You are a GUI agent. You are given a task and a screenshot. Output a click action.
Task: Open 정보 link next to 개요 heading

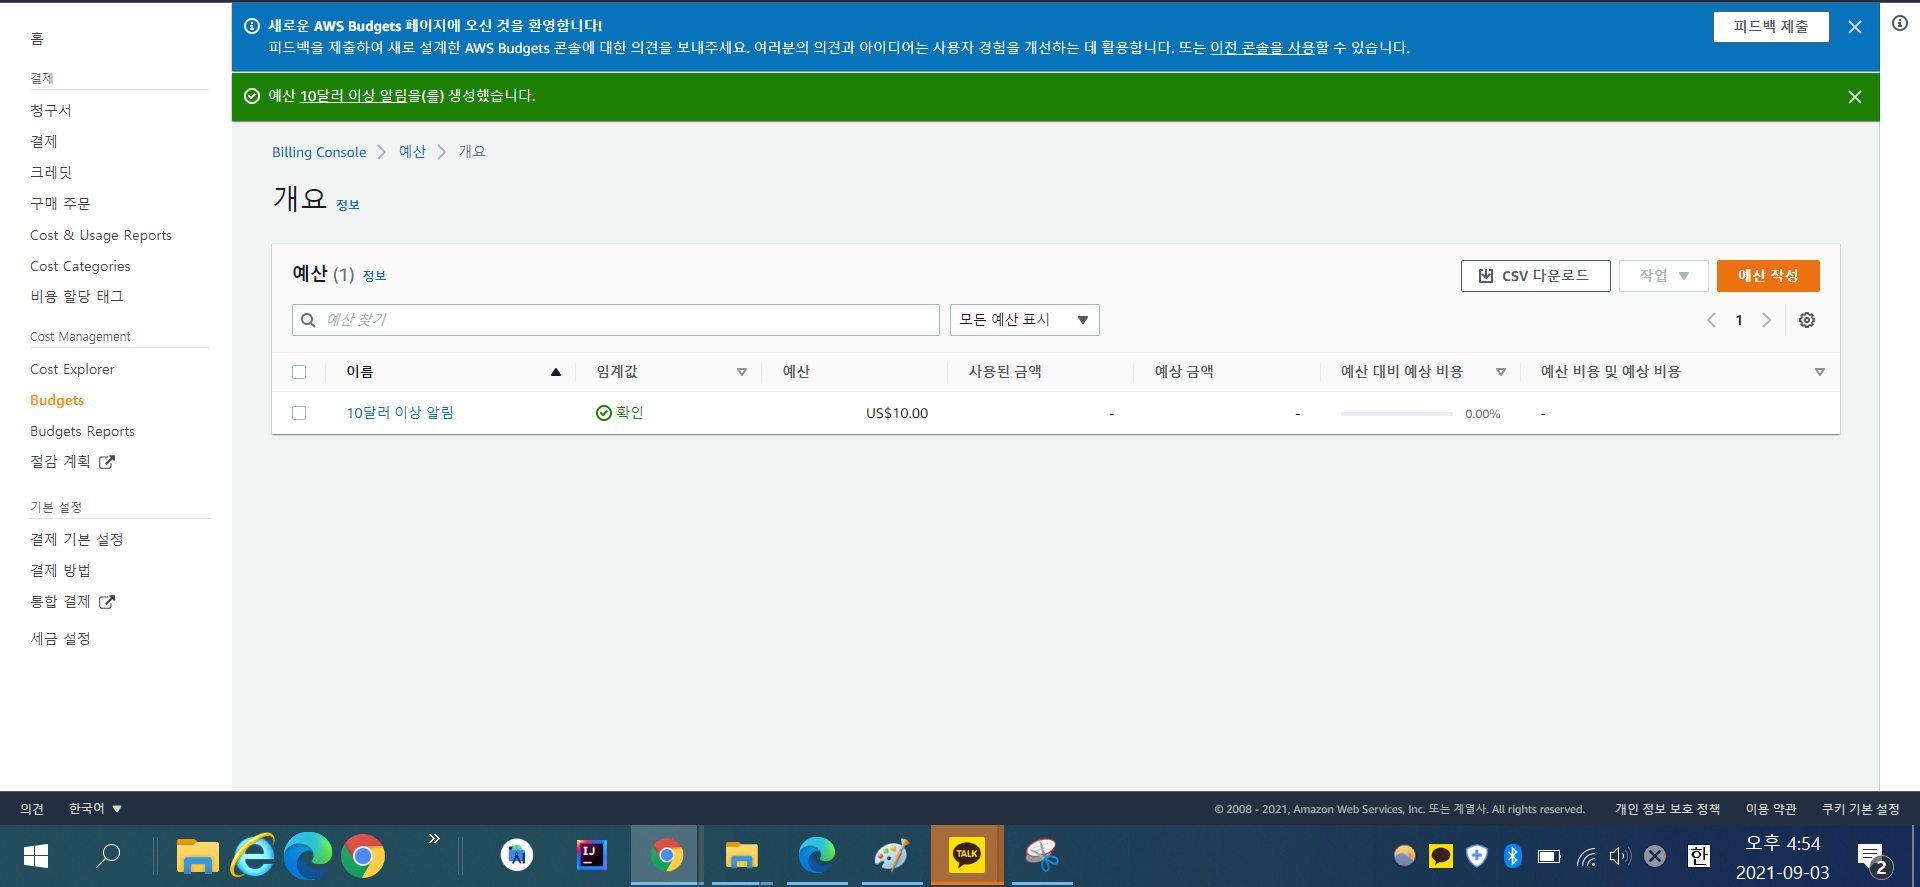coord(347,205)
